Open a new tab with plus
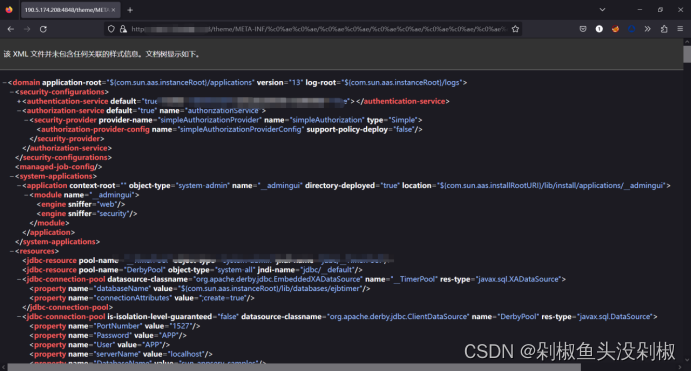This screenshot has width=692, height=371. 130,10
